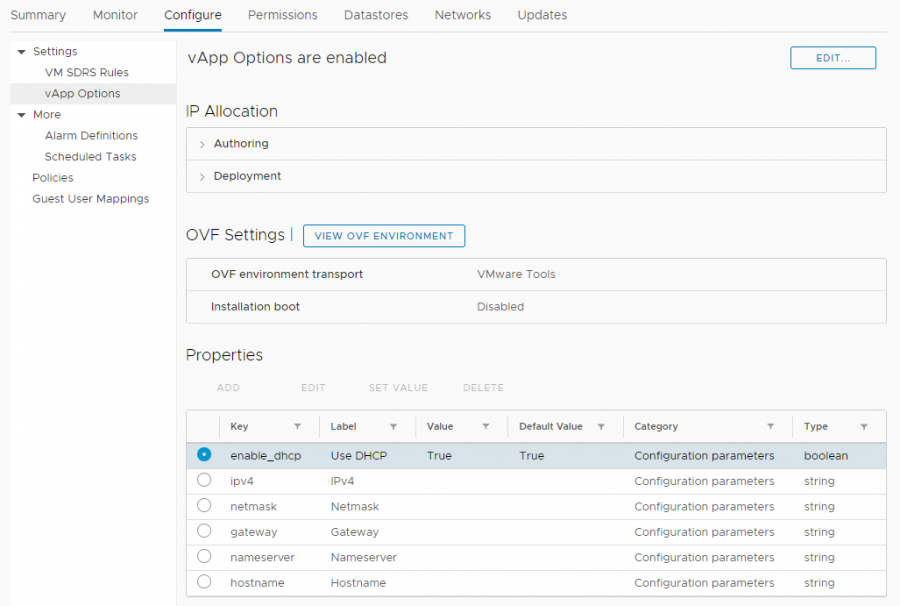Select Scheduled Tasks in the sidebar
900x606 pixels.
(90, 157)
